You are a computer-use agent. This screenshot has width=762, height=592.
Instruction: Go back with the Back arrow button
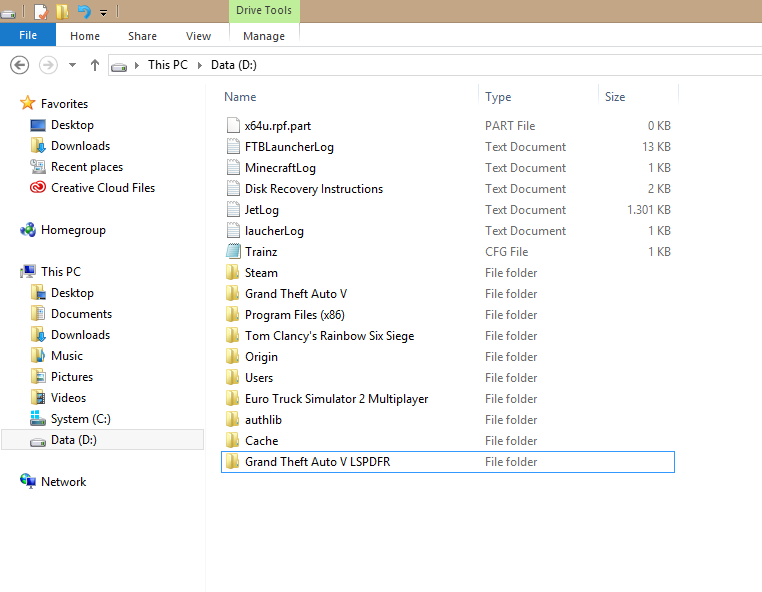19,65
